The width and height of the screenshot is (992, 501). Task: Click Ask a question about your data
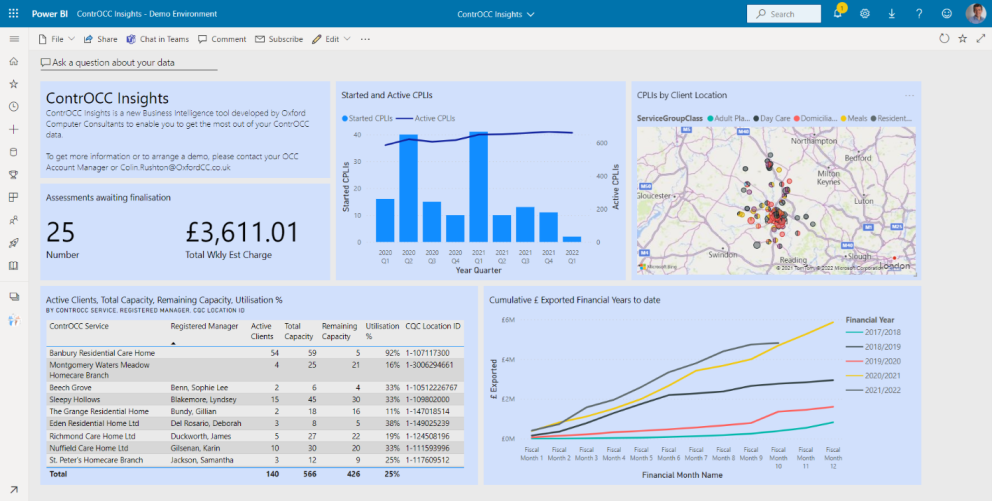click(x=113, y=63)
